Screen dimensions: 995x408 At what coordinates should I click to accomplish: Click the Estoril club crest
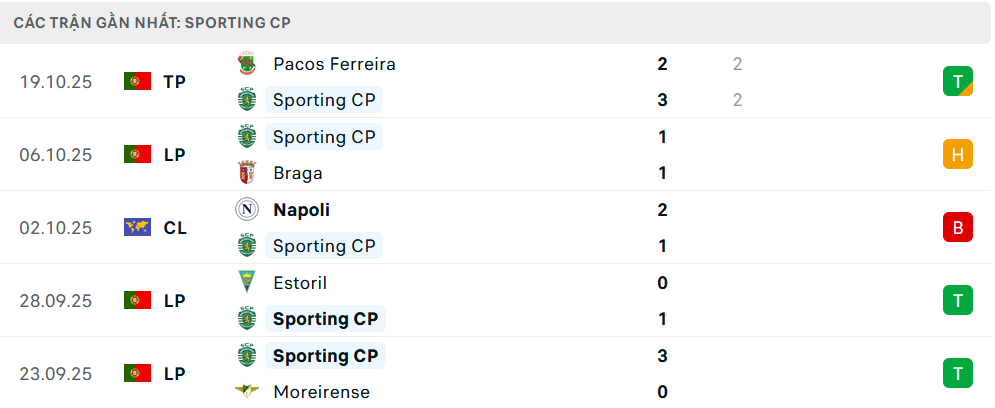[246, 283]
